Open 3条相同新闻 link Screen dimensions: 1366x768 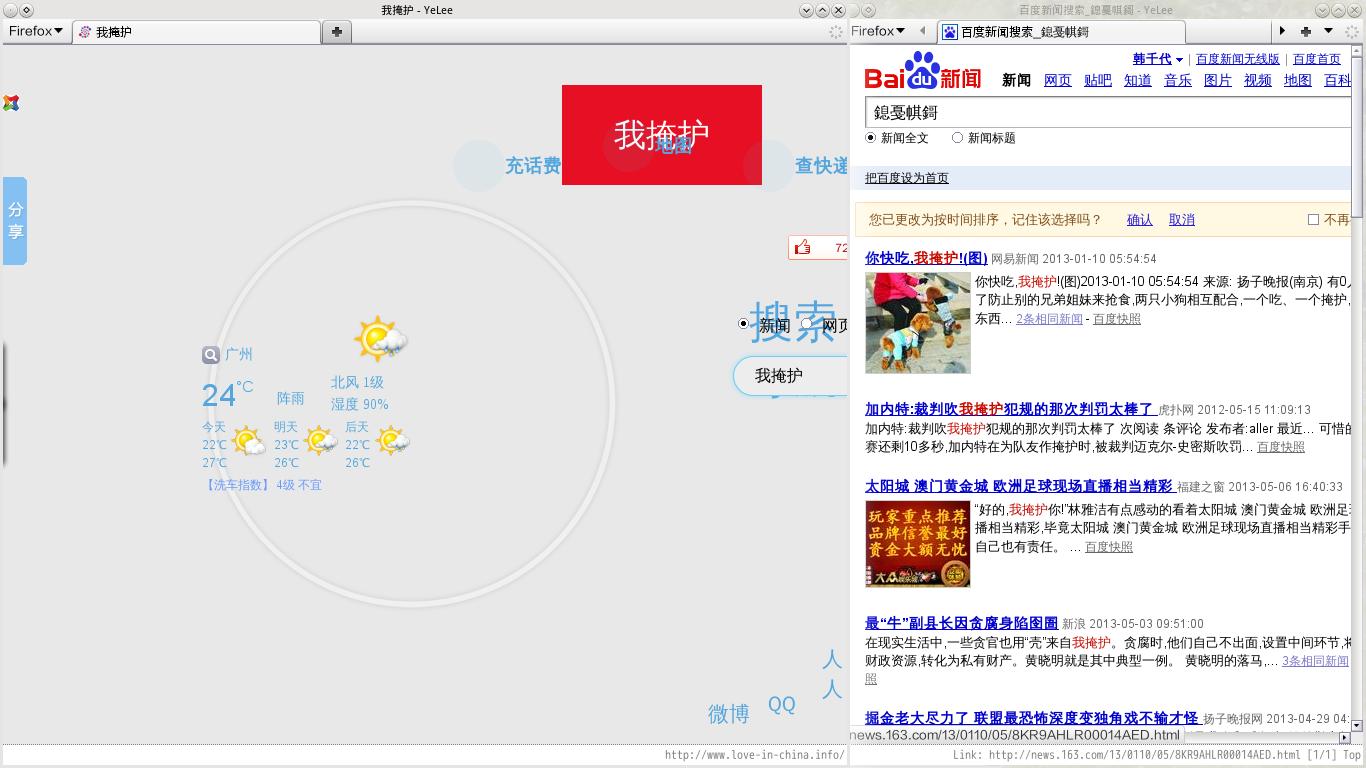pyautogui.click(x=1315, y=661)
